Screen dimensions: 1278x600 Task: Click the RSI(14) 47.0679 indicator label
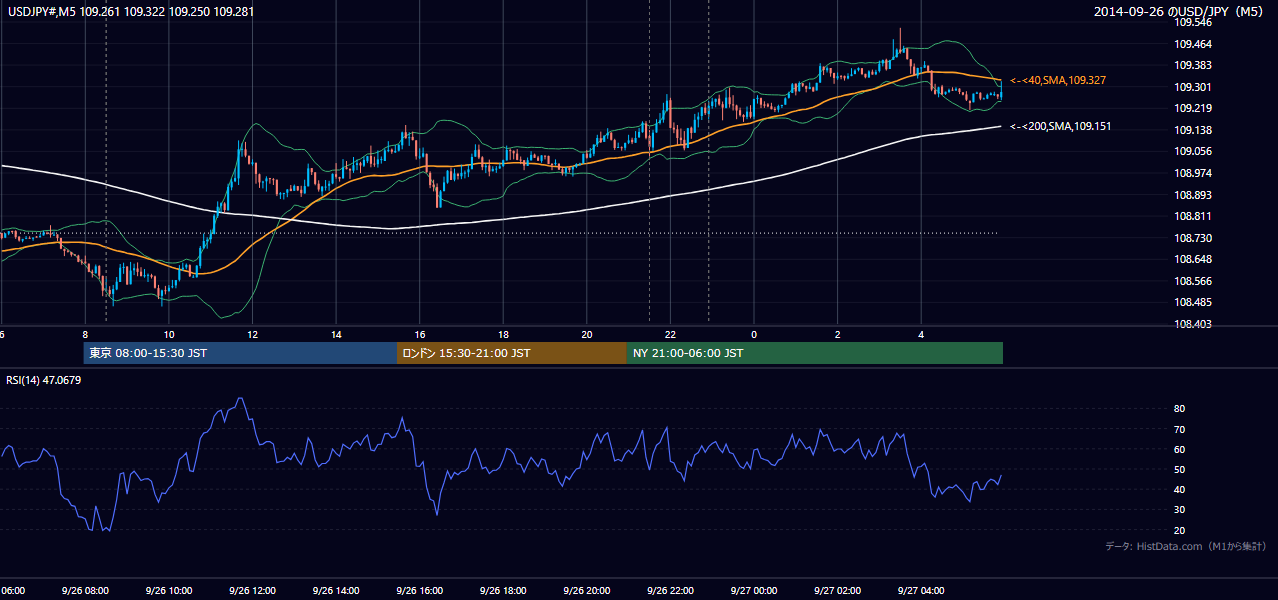(x=43, y=380)
